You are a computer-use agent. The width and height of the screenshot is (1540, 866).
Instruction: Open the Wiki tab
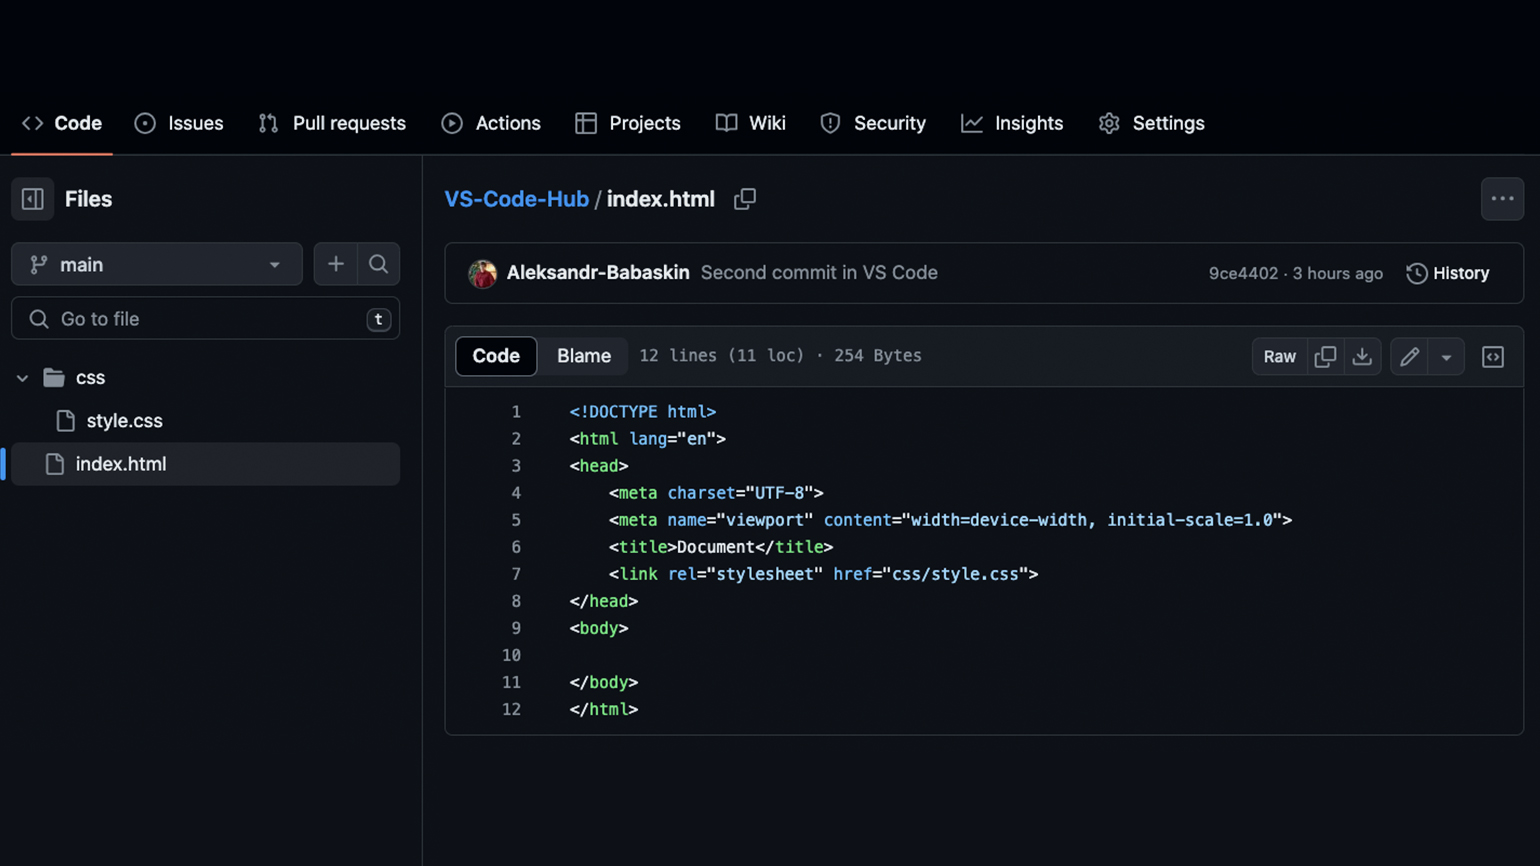click(751, 123)
